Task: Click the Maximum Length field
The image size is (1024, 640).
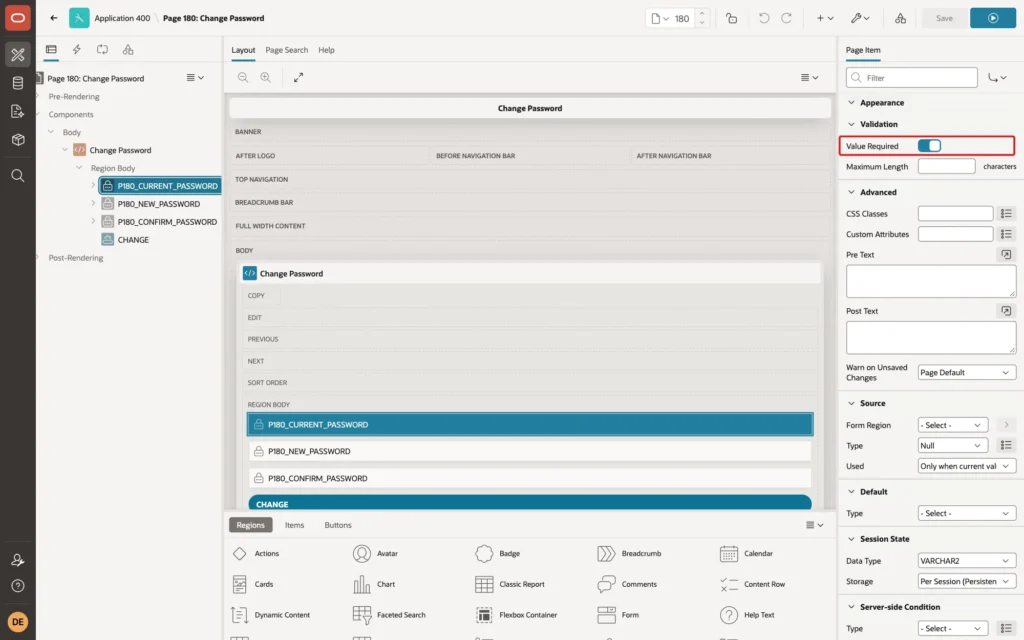Action: point(946,167)
